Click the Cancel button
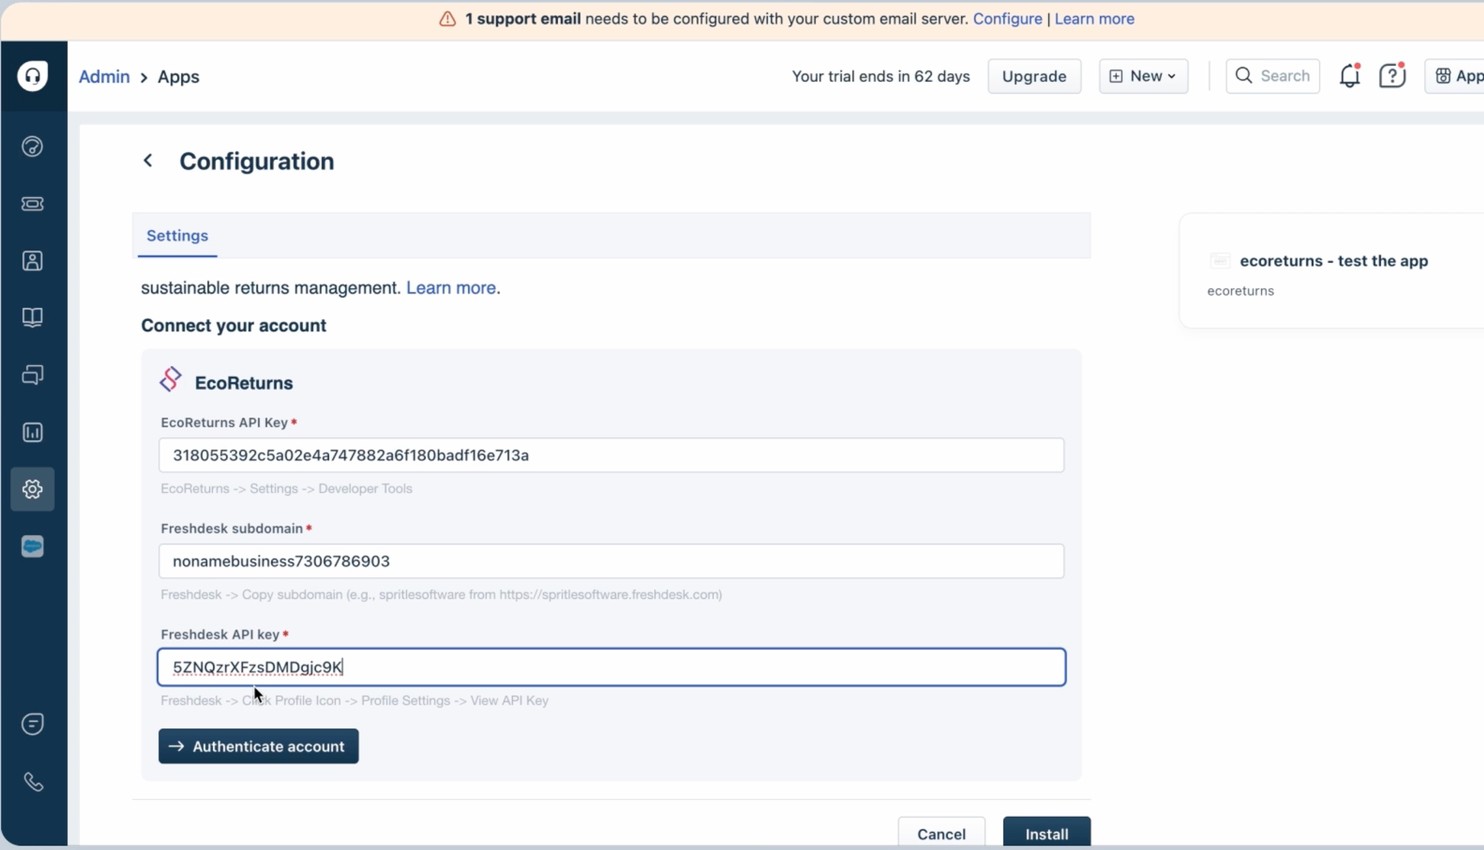 point(941,833)
